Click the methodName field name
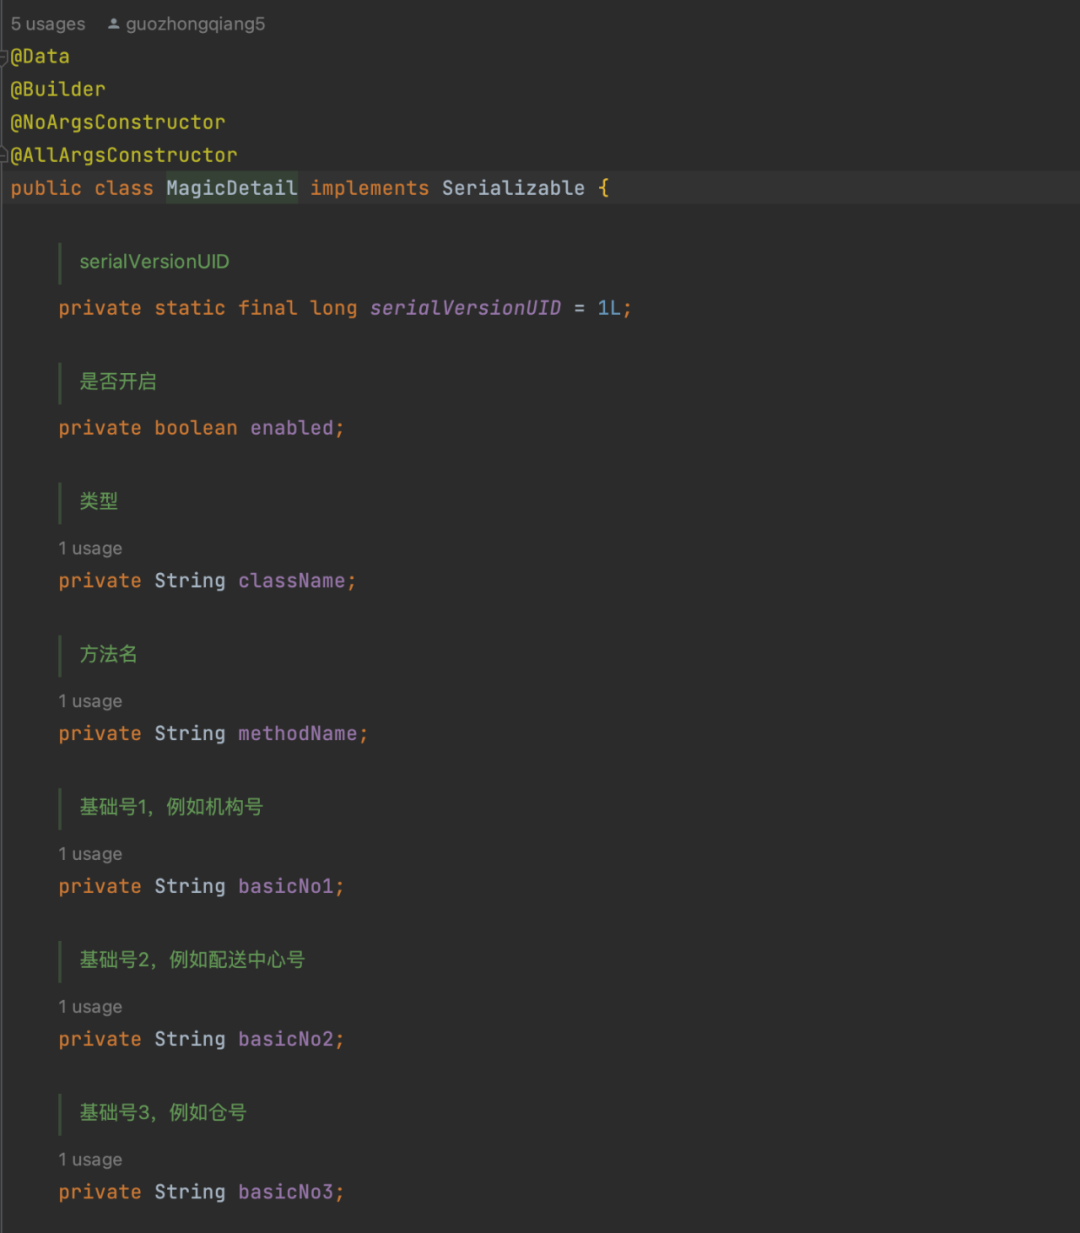1080x1233 pixels. coord(298,734)
